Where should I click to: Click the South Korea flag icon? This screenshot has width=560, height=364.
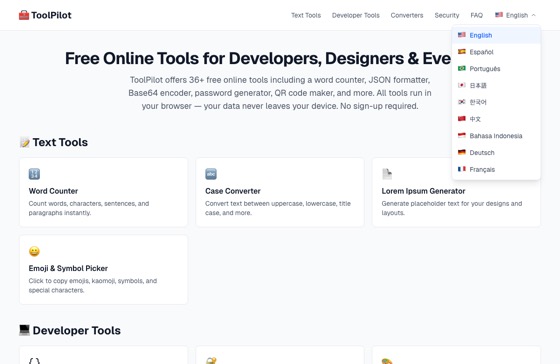[462, 102]
